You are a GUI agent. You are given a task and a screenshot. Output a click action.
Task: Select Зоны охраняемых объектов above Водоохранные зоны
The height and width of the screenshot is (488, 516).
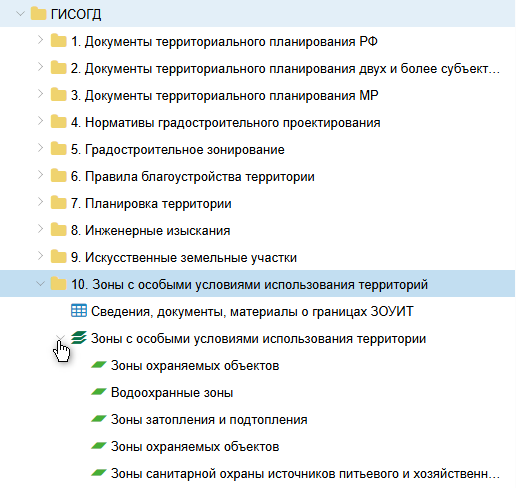pos(195,366)
